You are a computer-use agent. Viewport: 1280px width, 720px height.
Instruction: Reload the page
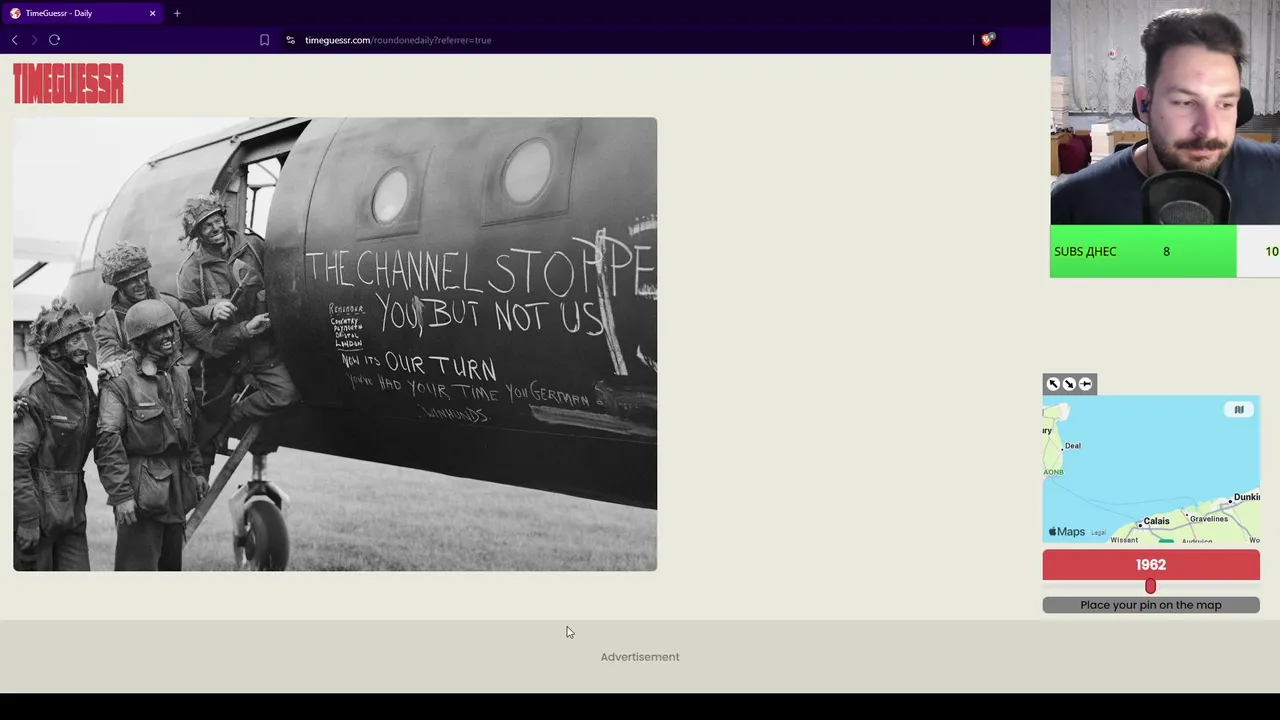[x=54, y=40]
